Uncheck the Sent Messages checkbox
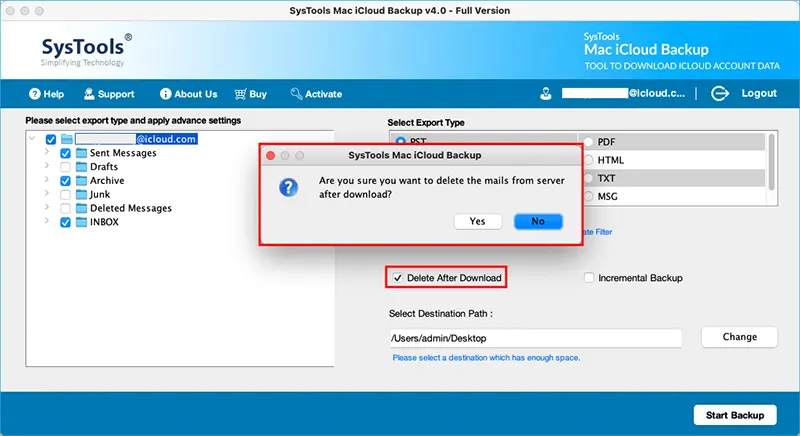Image resolution: width=800 pixels, height=436 pixels. pyautogui.click(x=65, y=153)
